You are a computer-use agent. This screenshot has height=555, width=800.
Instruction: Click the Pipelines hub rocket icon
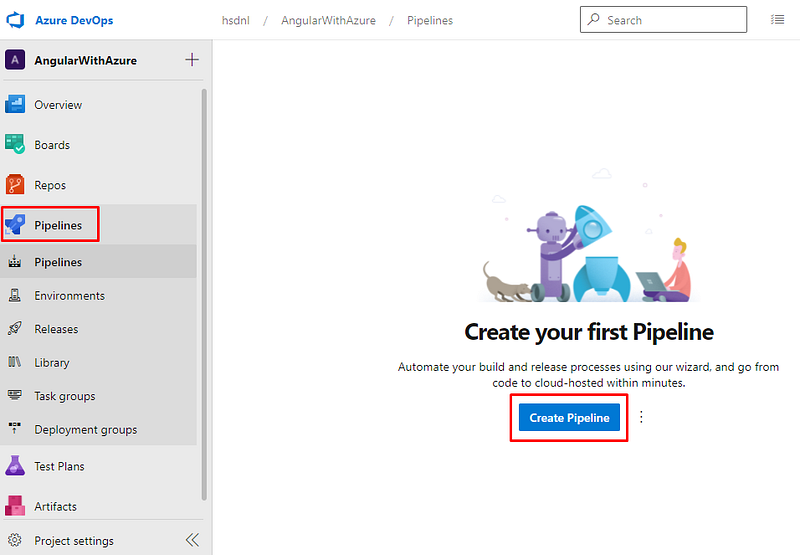tap(15, 225)
